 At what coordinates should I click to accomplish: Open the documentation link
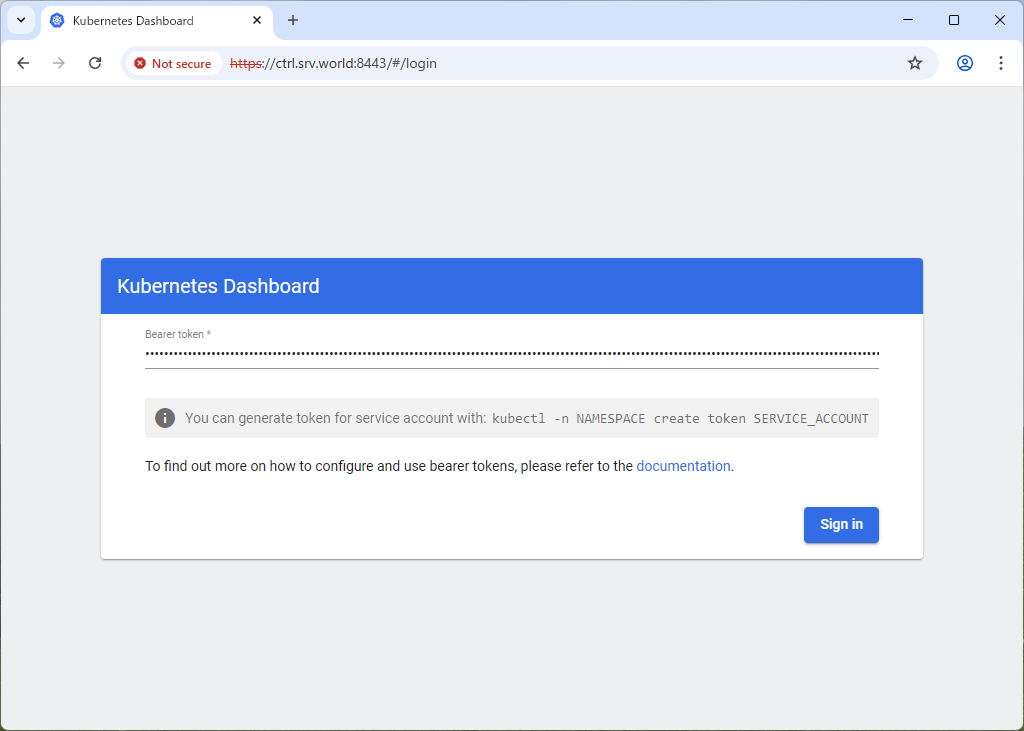pos(683,466)
